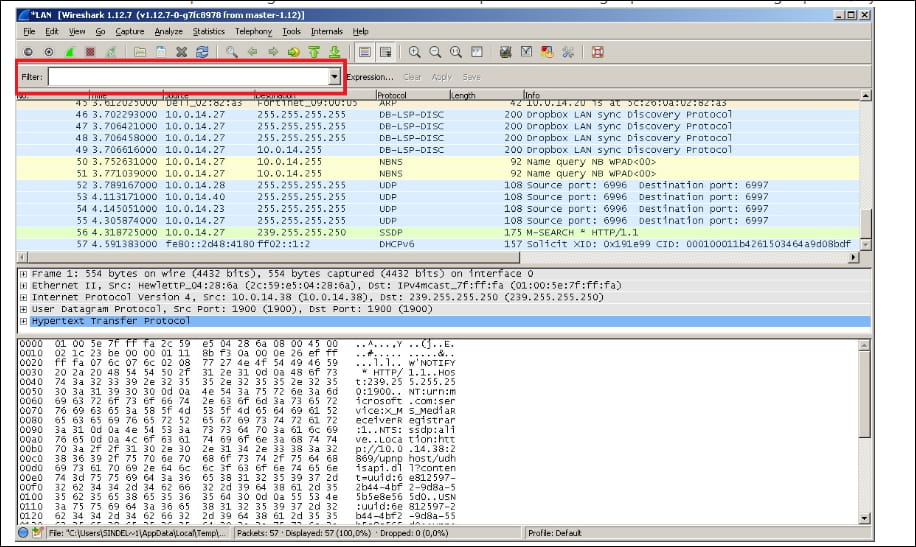This screenshot has height=547, width=916.
Task: Expand Hypertext Transfer Protocol node
Action: 23,321
